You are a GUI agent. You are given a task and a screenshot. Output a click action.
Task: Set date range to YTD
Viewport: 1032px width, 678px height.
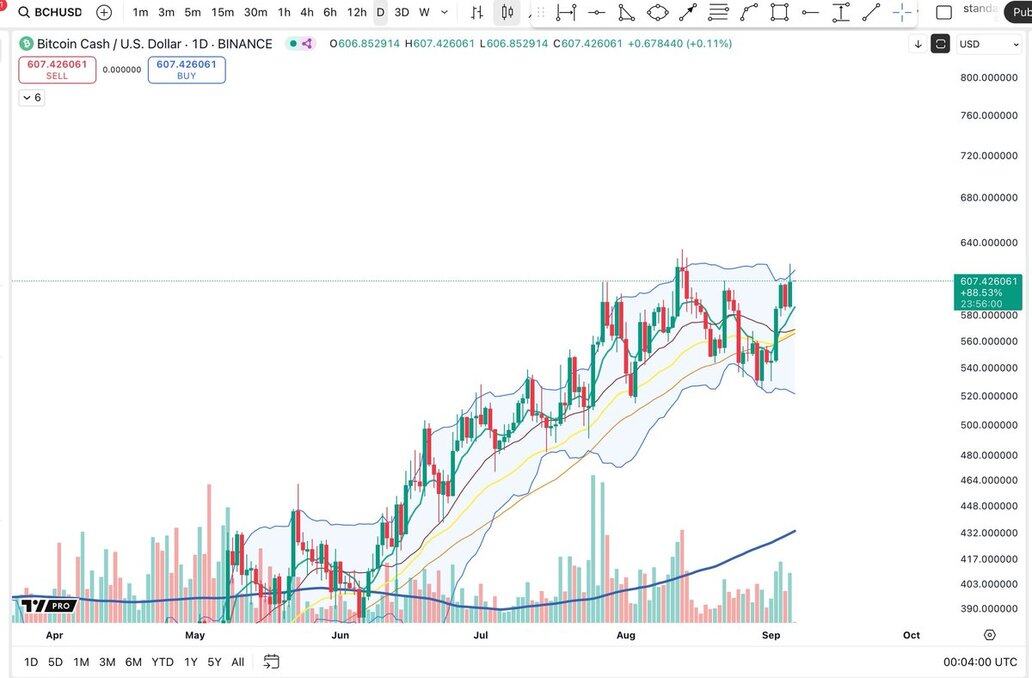tap(163, 662)
